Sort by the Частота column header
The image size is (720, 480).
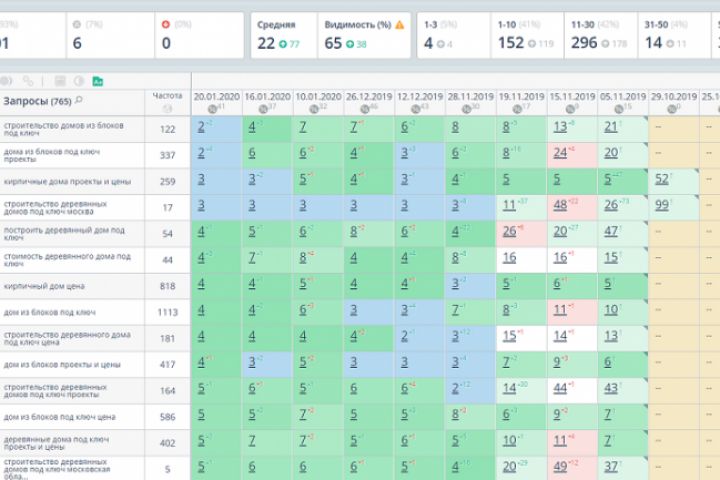point(167,96)
